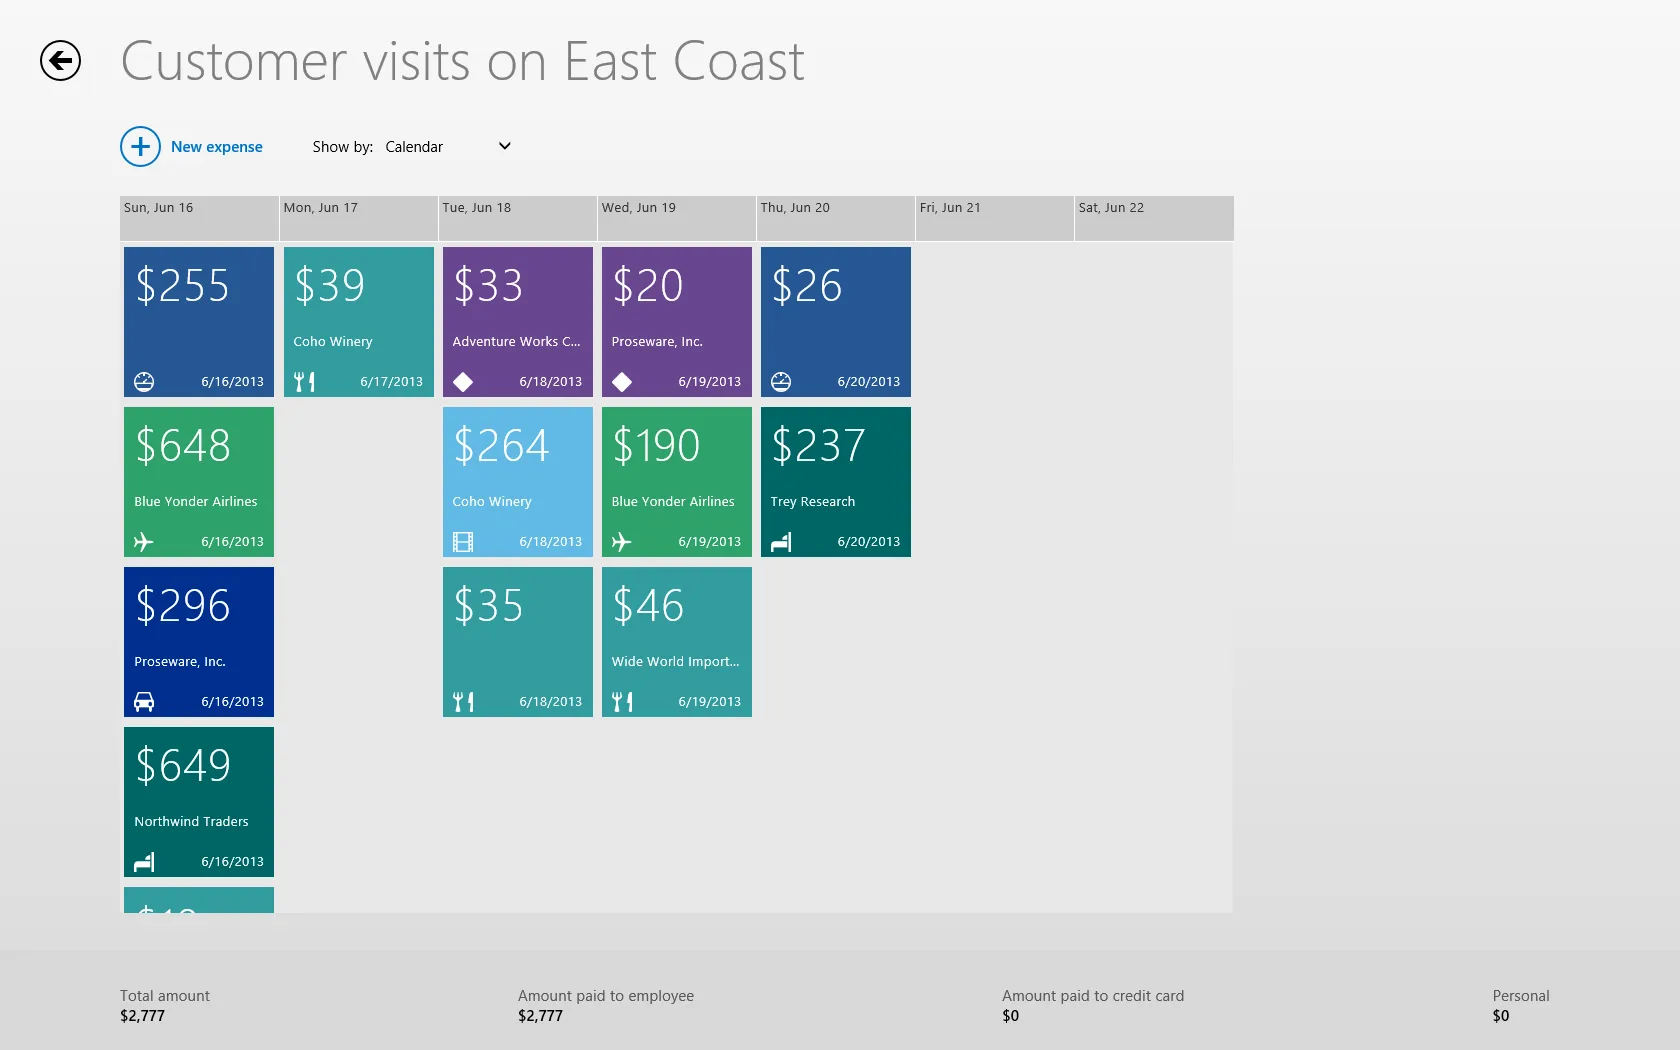Click the Personal $0 summary
This screenshot has height=1050, width=1680.
1521,1006
